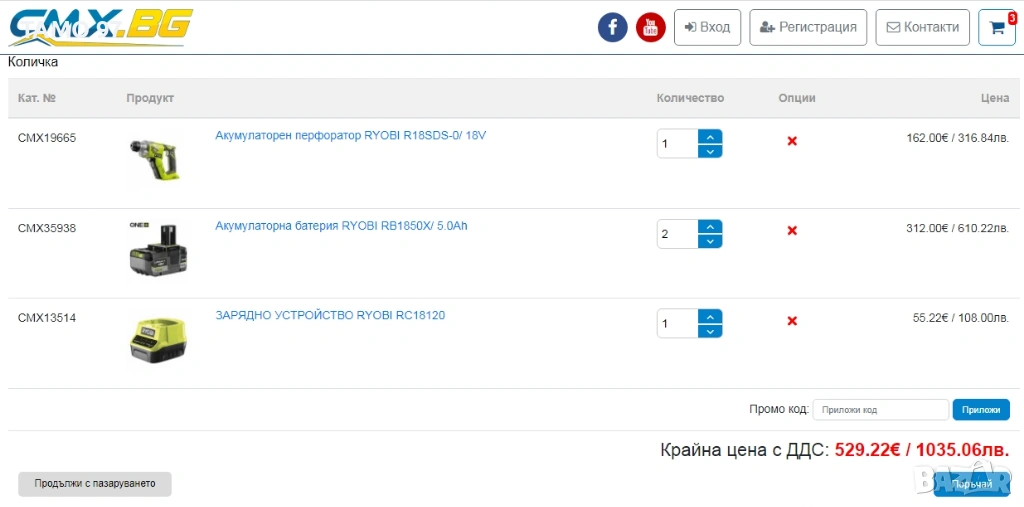Image resolution: width=1024 pixels, height=507 pixels.
Task: Decrease quantity of the RYOBI perforator
Action: 709,151
